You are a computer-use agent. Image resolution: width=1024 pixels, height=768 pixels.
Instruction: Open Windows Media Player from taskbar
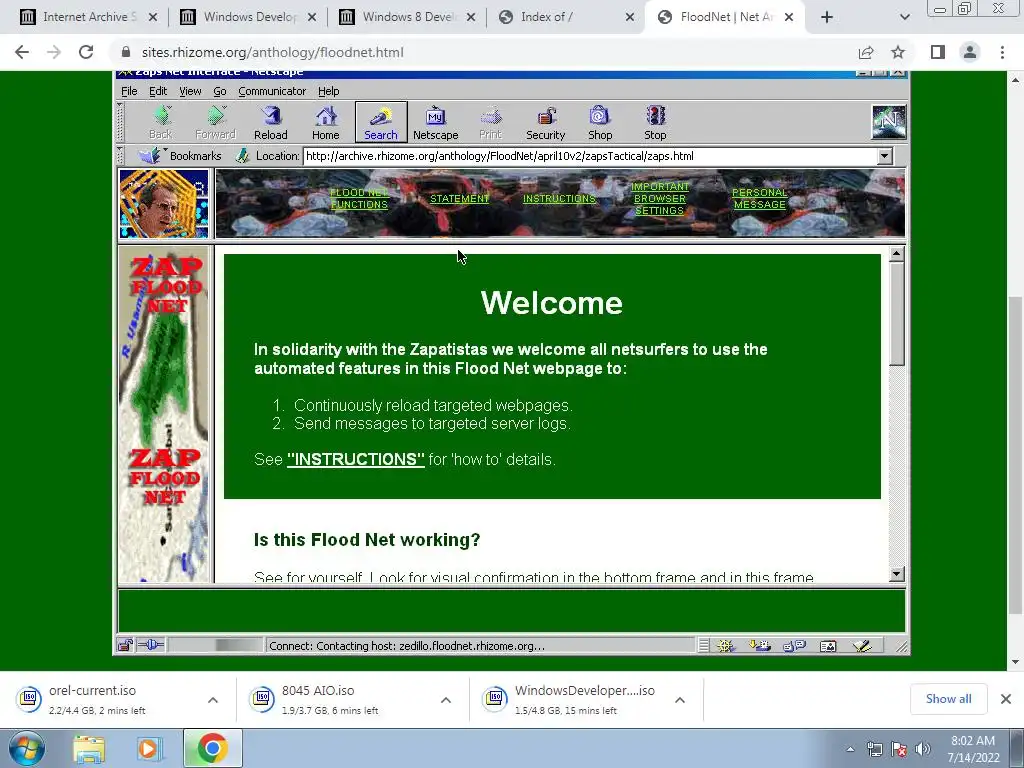pyautogui.click(x=148, y=748)
